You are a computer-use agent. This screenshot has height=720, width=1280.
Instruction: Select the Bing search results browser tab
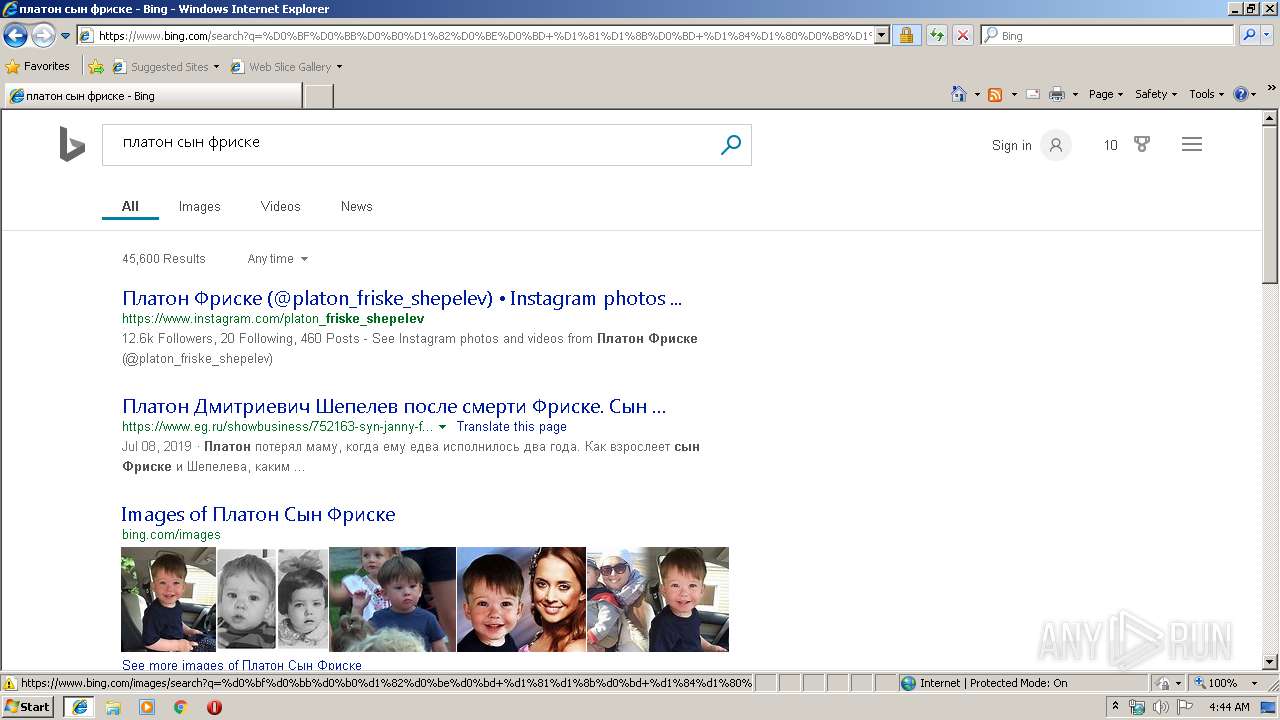(x=153, y=96)
